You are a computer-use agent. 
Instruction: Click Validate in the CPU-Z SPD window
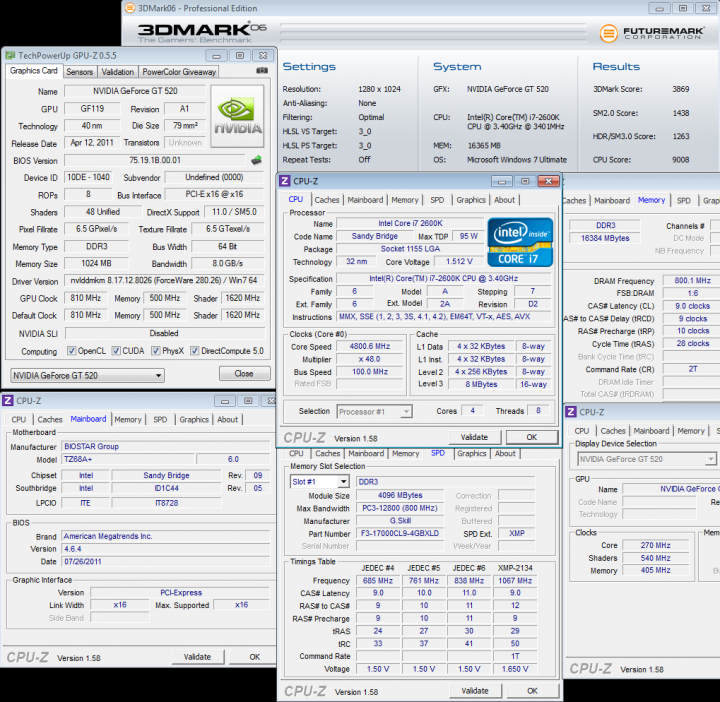coord(475,691)
